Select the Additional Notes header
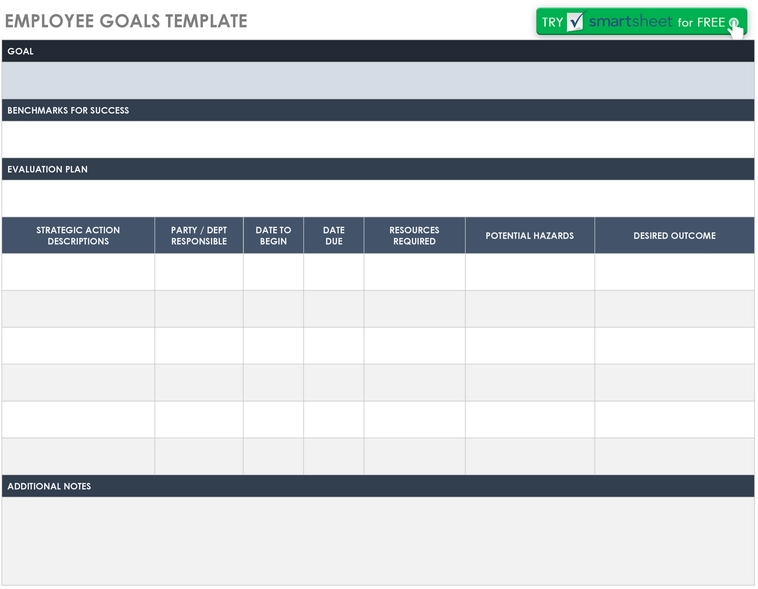This screenshot has height=589, width=758. [x=378, y=486]
